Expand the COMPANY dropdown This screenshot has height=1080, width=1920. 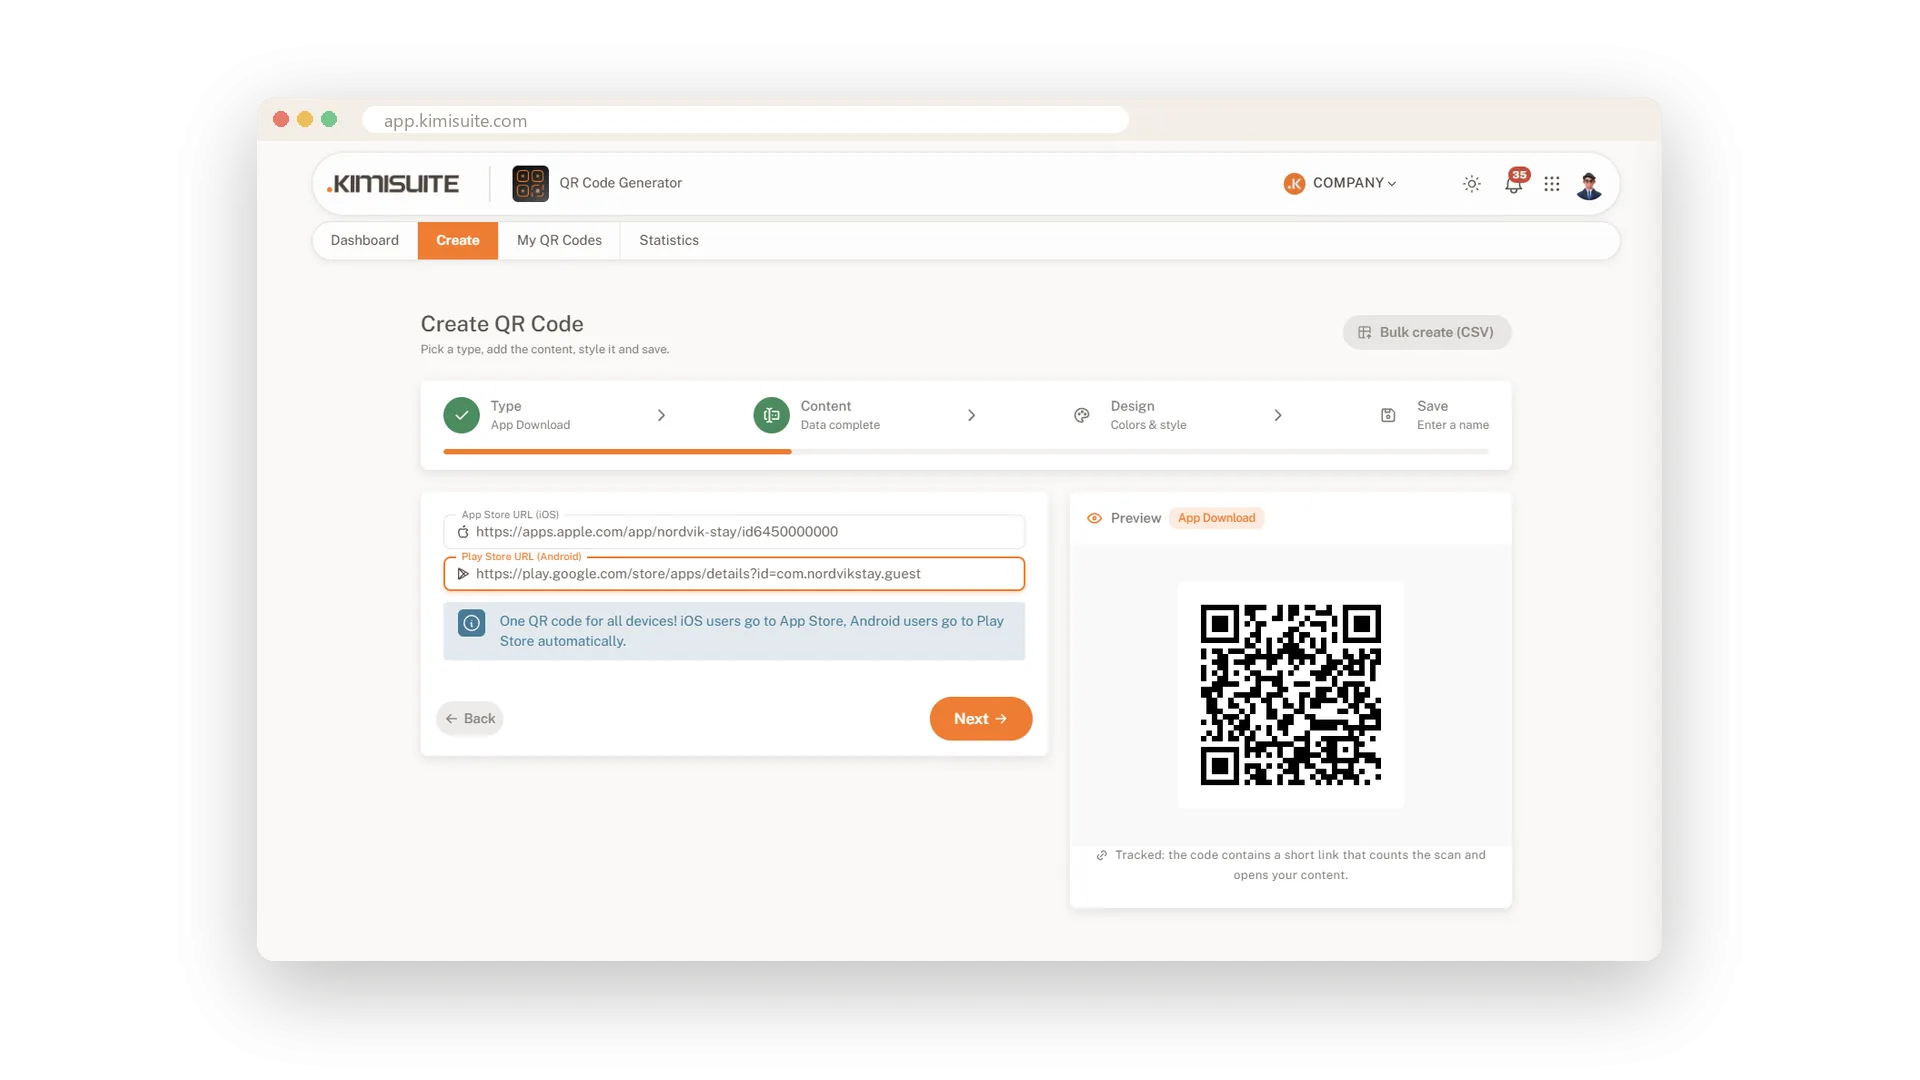pyautogui.click(x=1354, y=183)
